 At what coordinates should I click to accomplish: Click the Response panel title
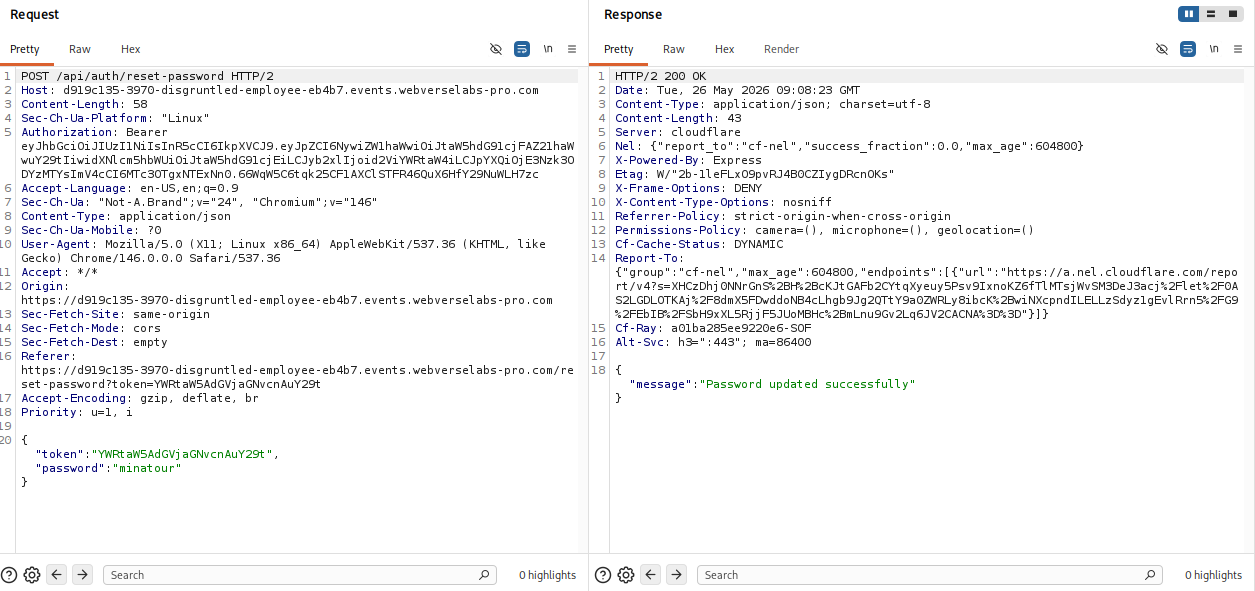[x=633, y=14]
